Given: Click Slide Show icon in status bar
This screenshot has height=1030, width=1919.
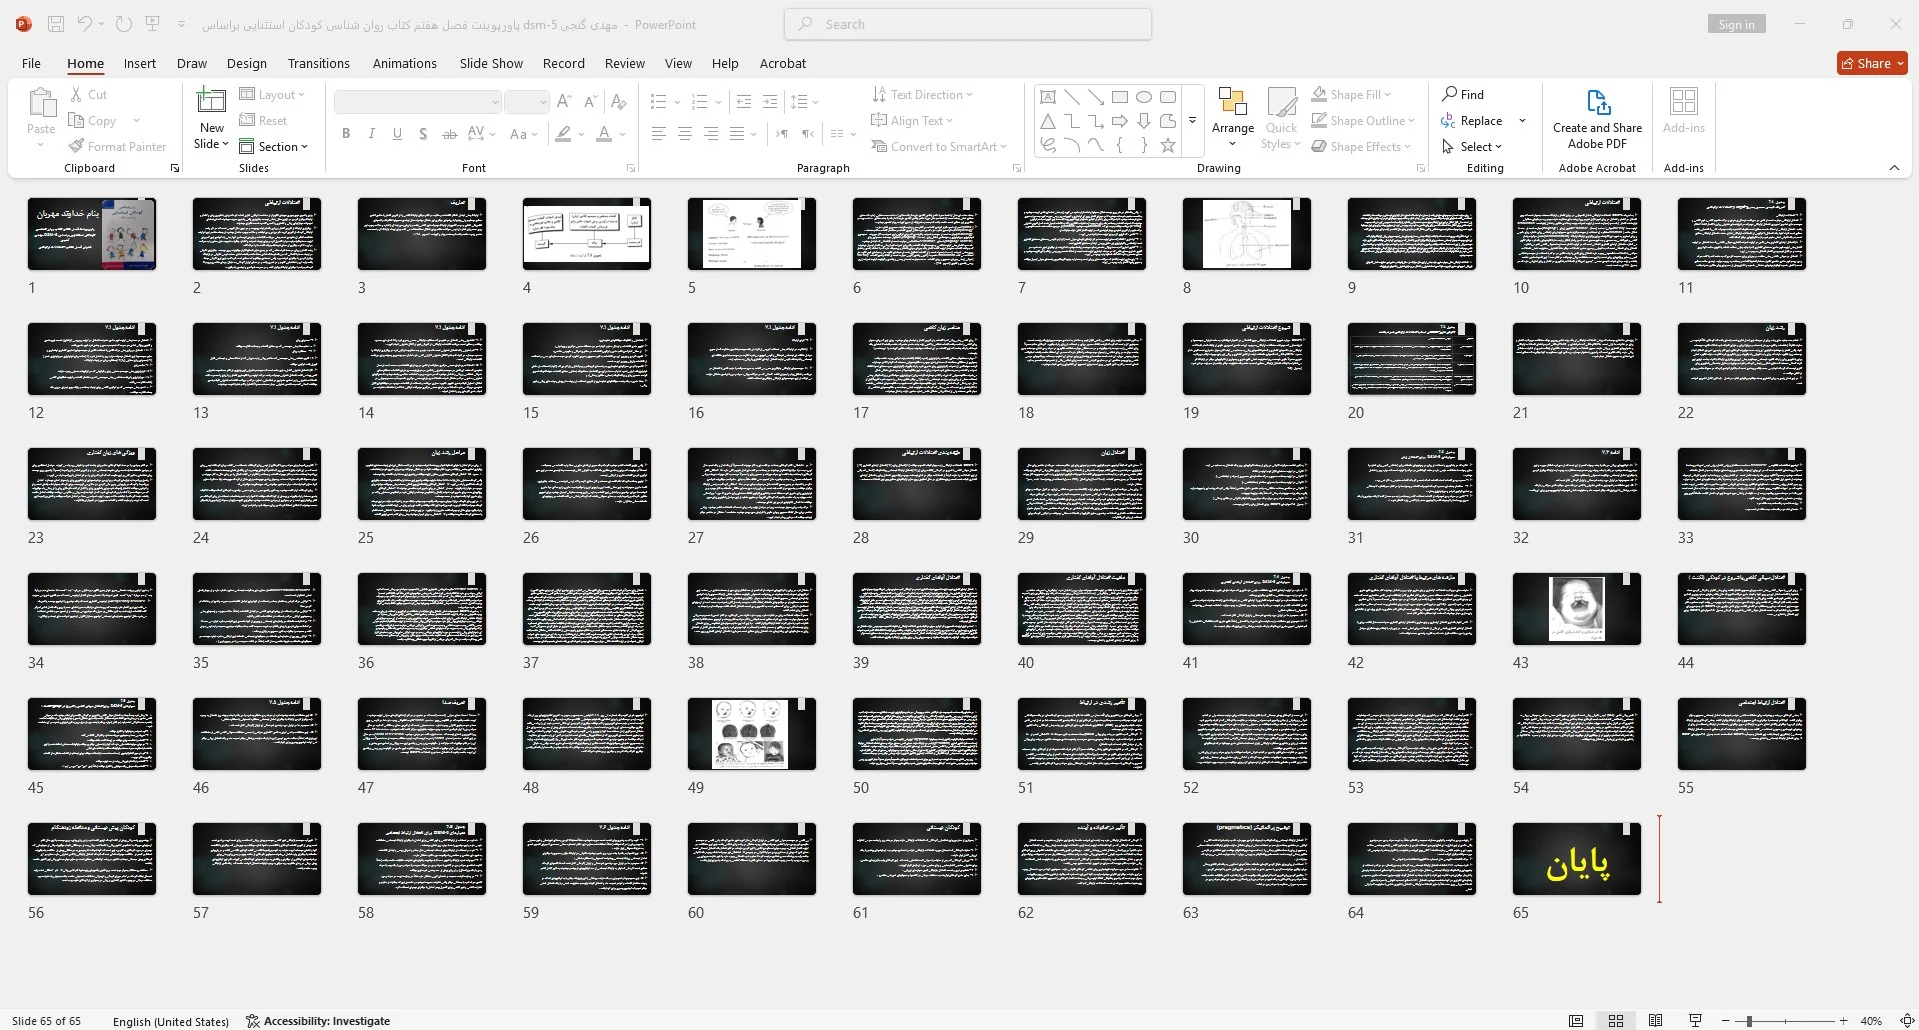Looking at the screenshot, I should coord(1696,1021).
